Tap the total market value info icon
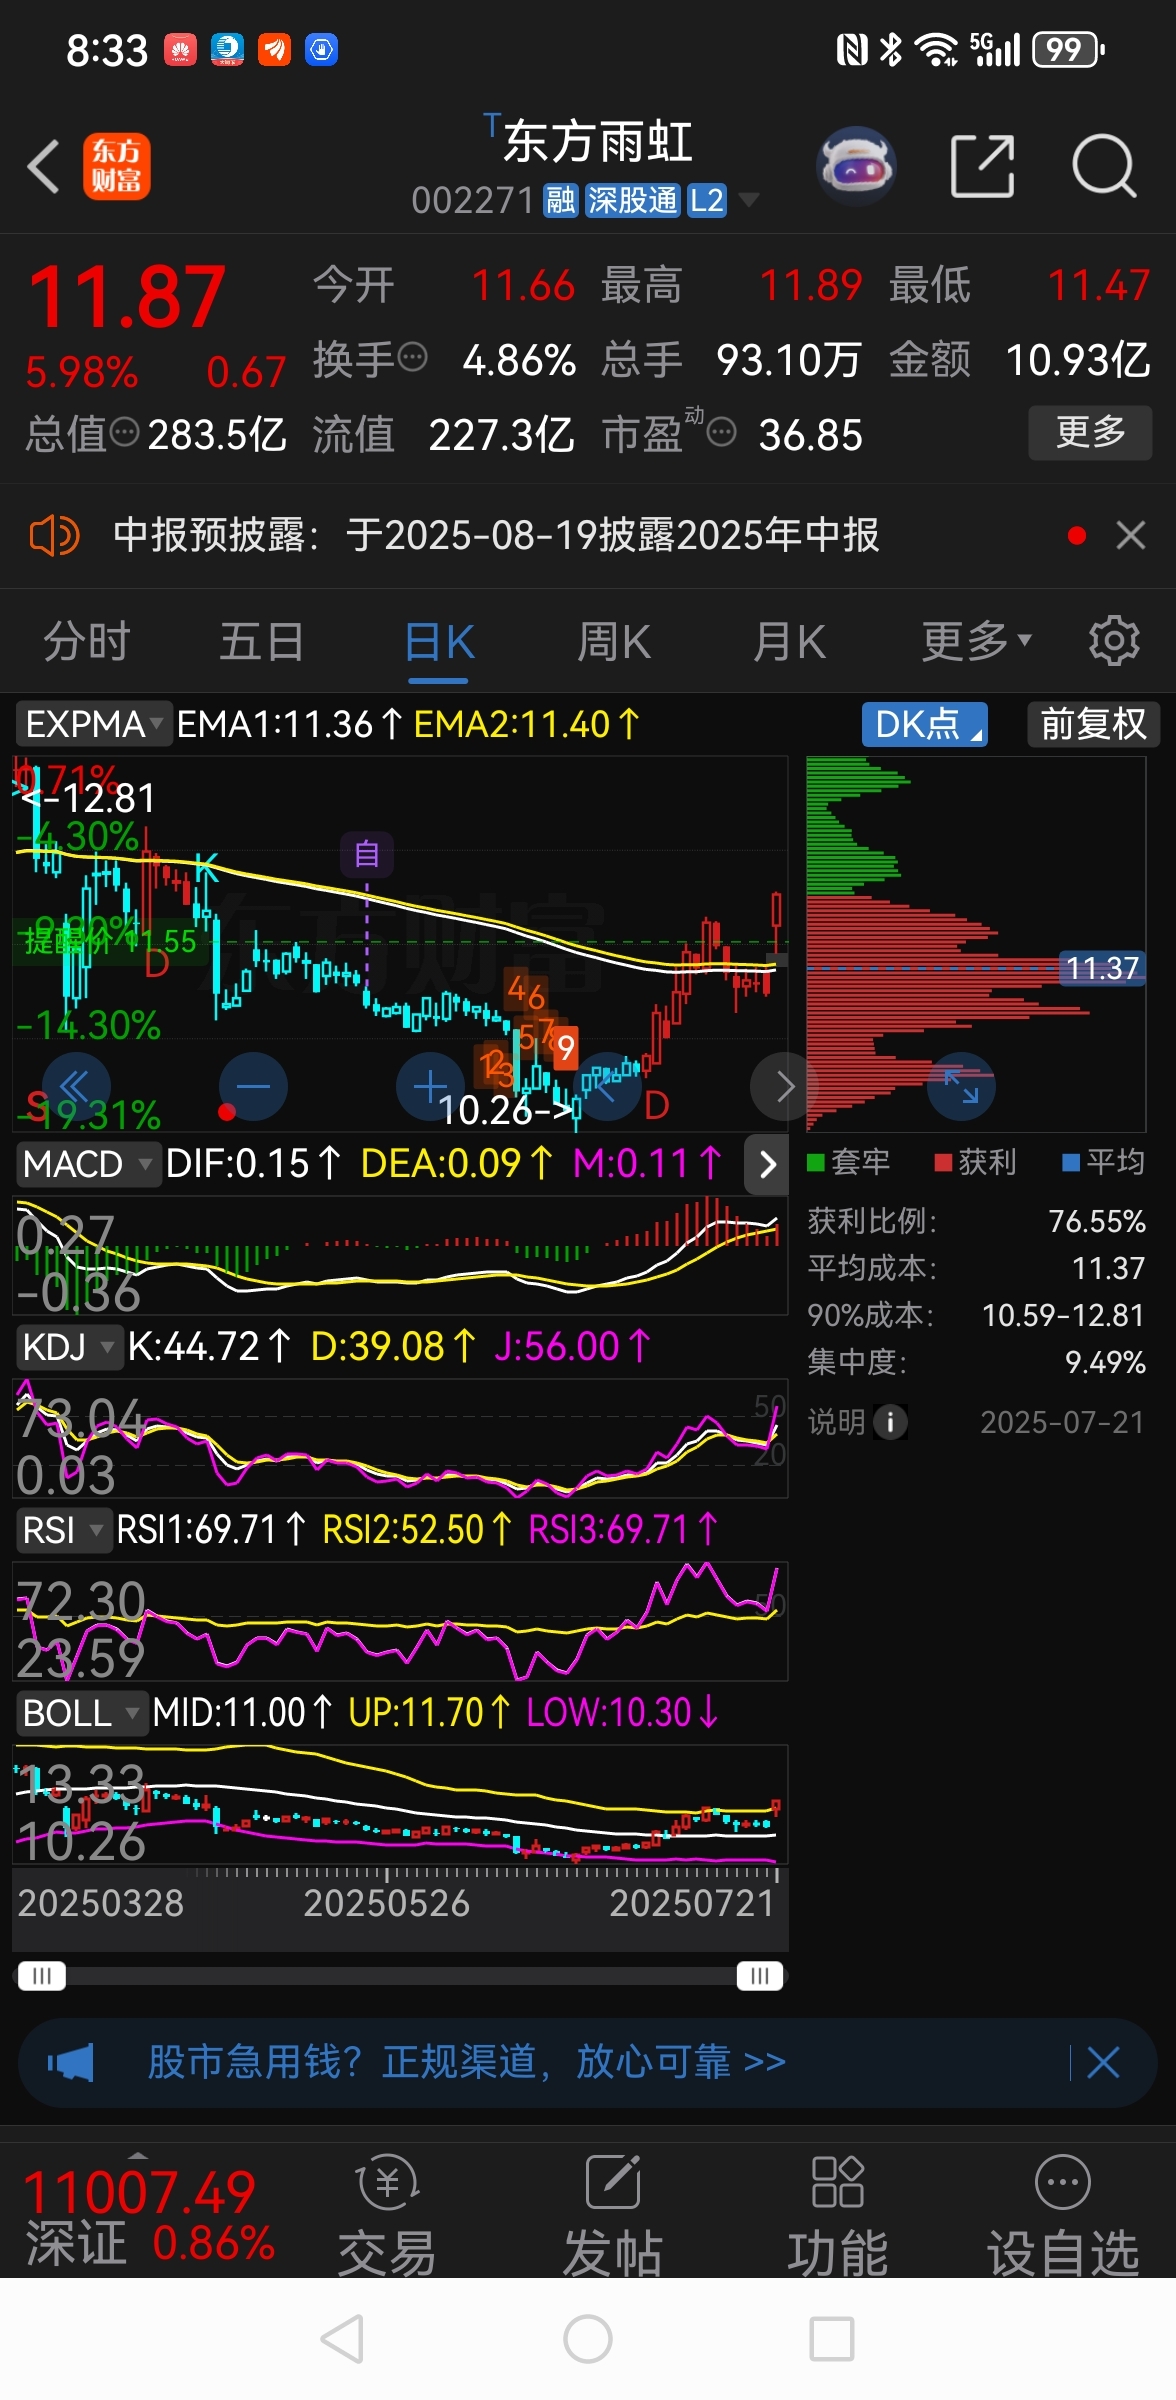 [124, 432]
